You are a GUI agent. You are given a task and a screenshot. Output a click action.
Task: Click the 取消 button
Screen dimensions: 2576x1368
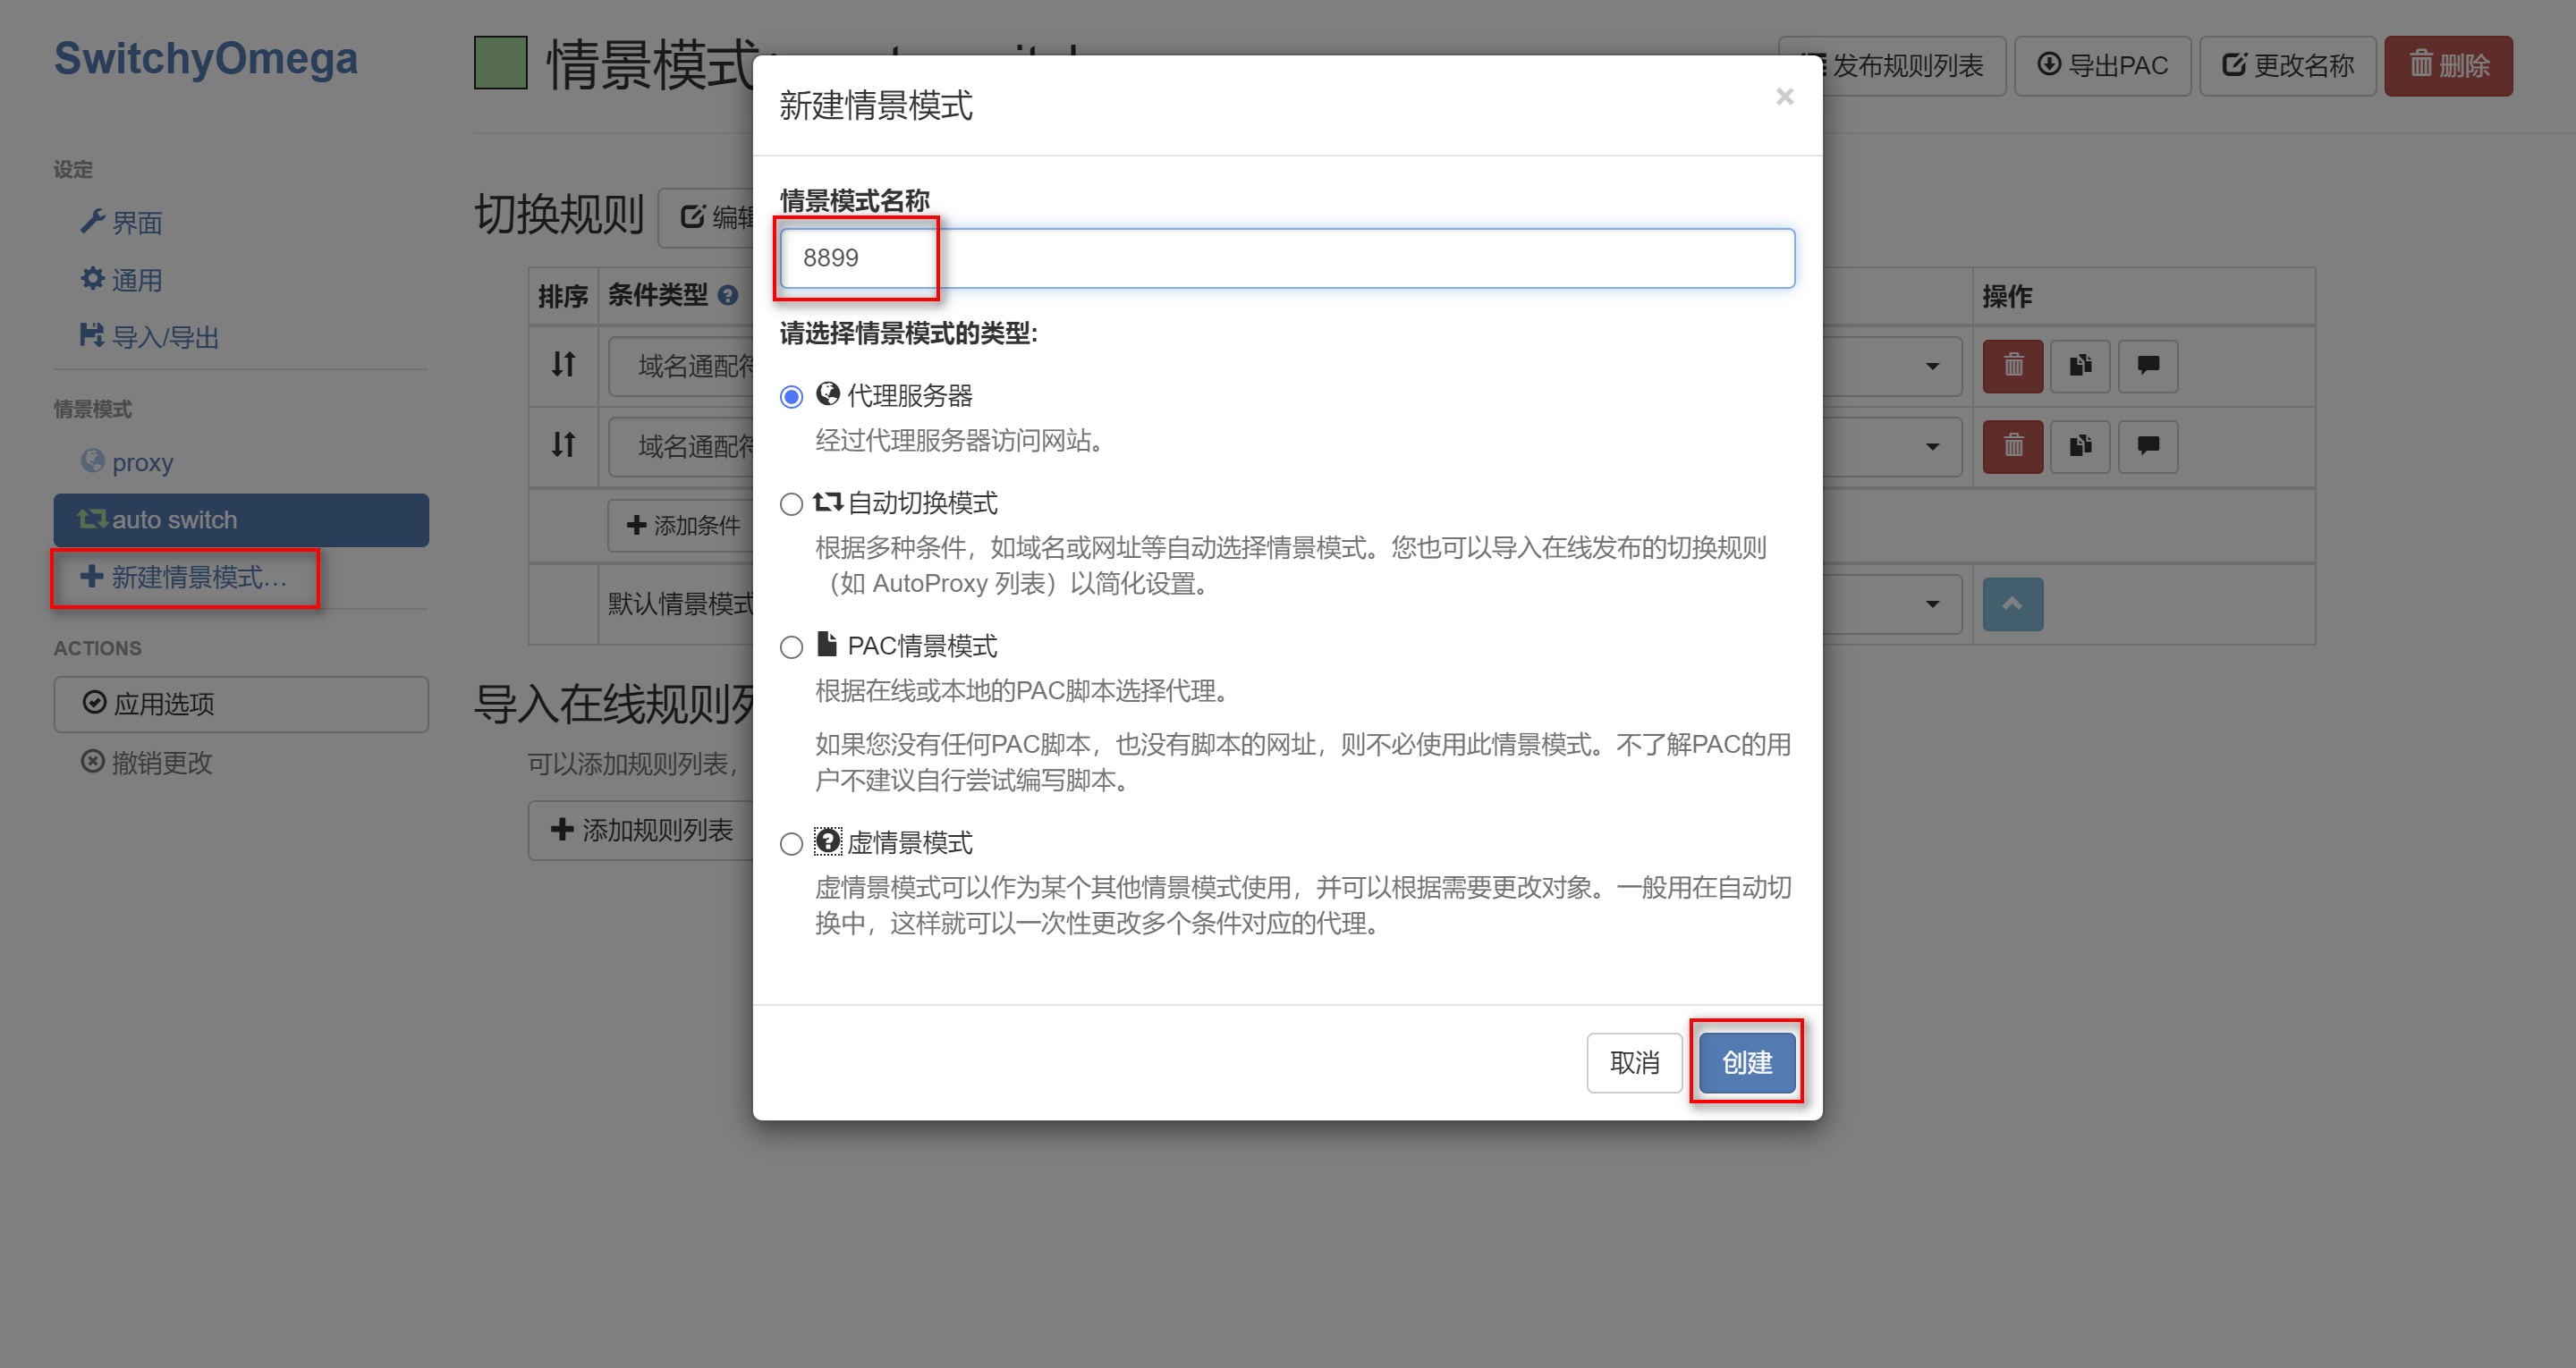(x=1634, y=1062)
